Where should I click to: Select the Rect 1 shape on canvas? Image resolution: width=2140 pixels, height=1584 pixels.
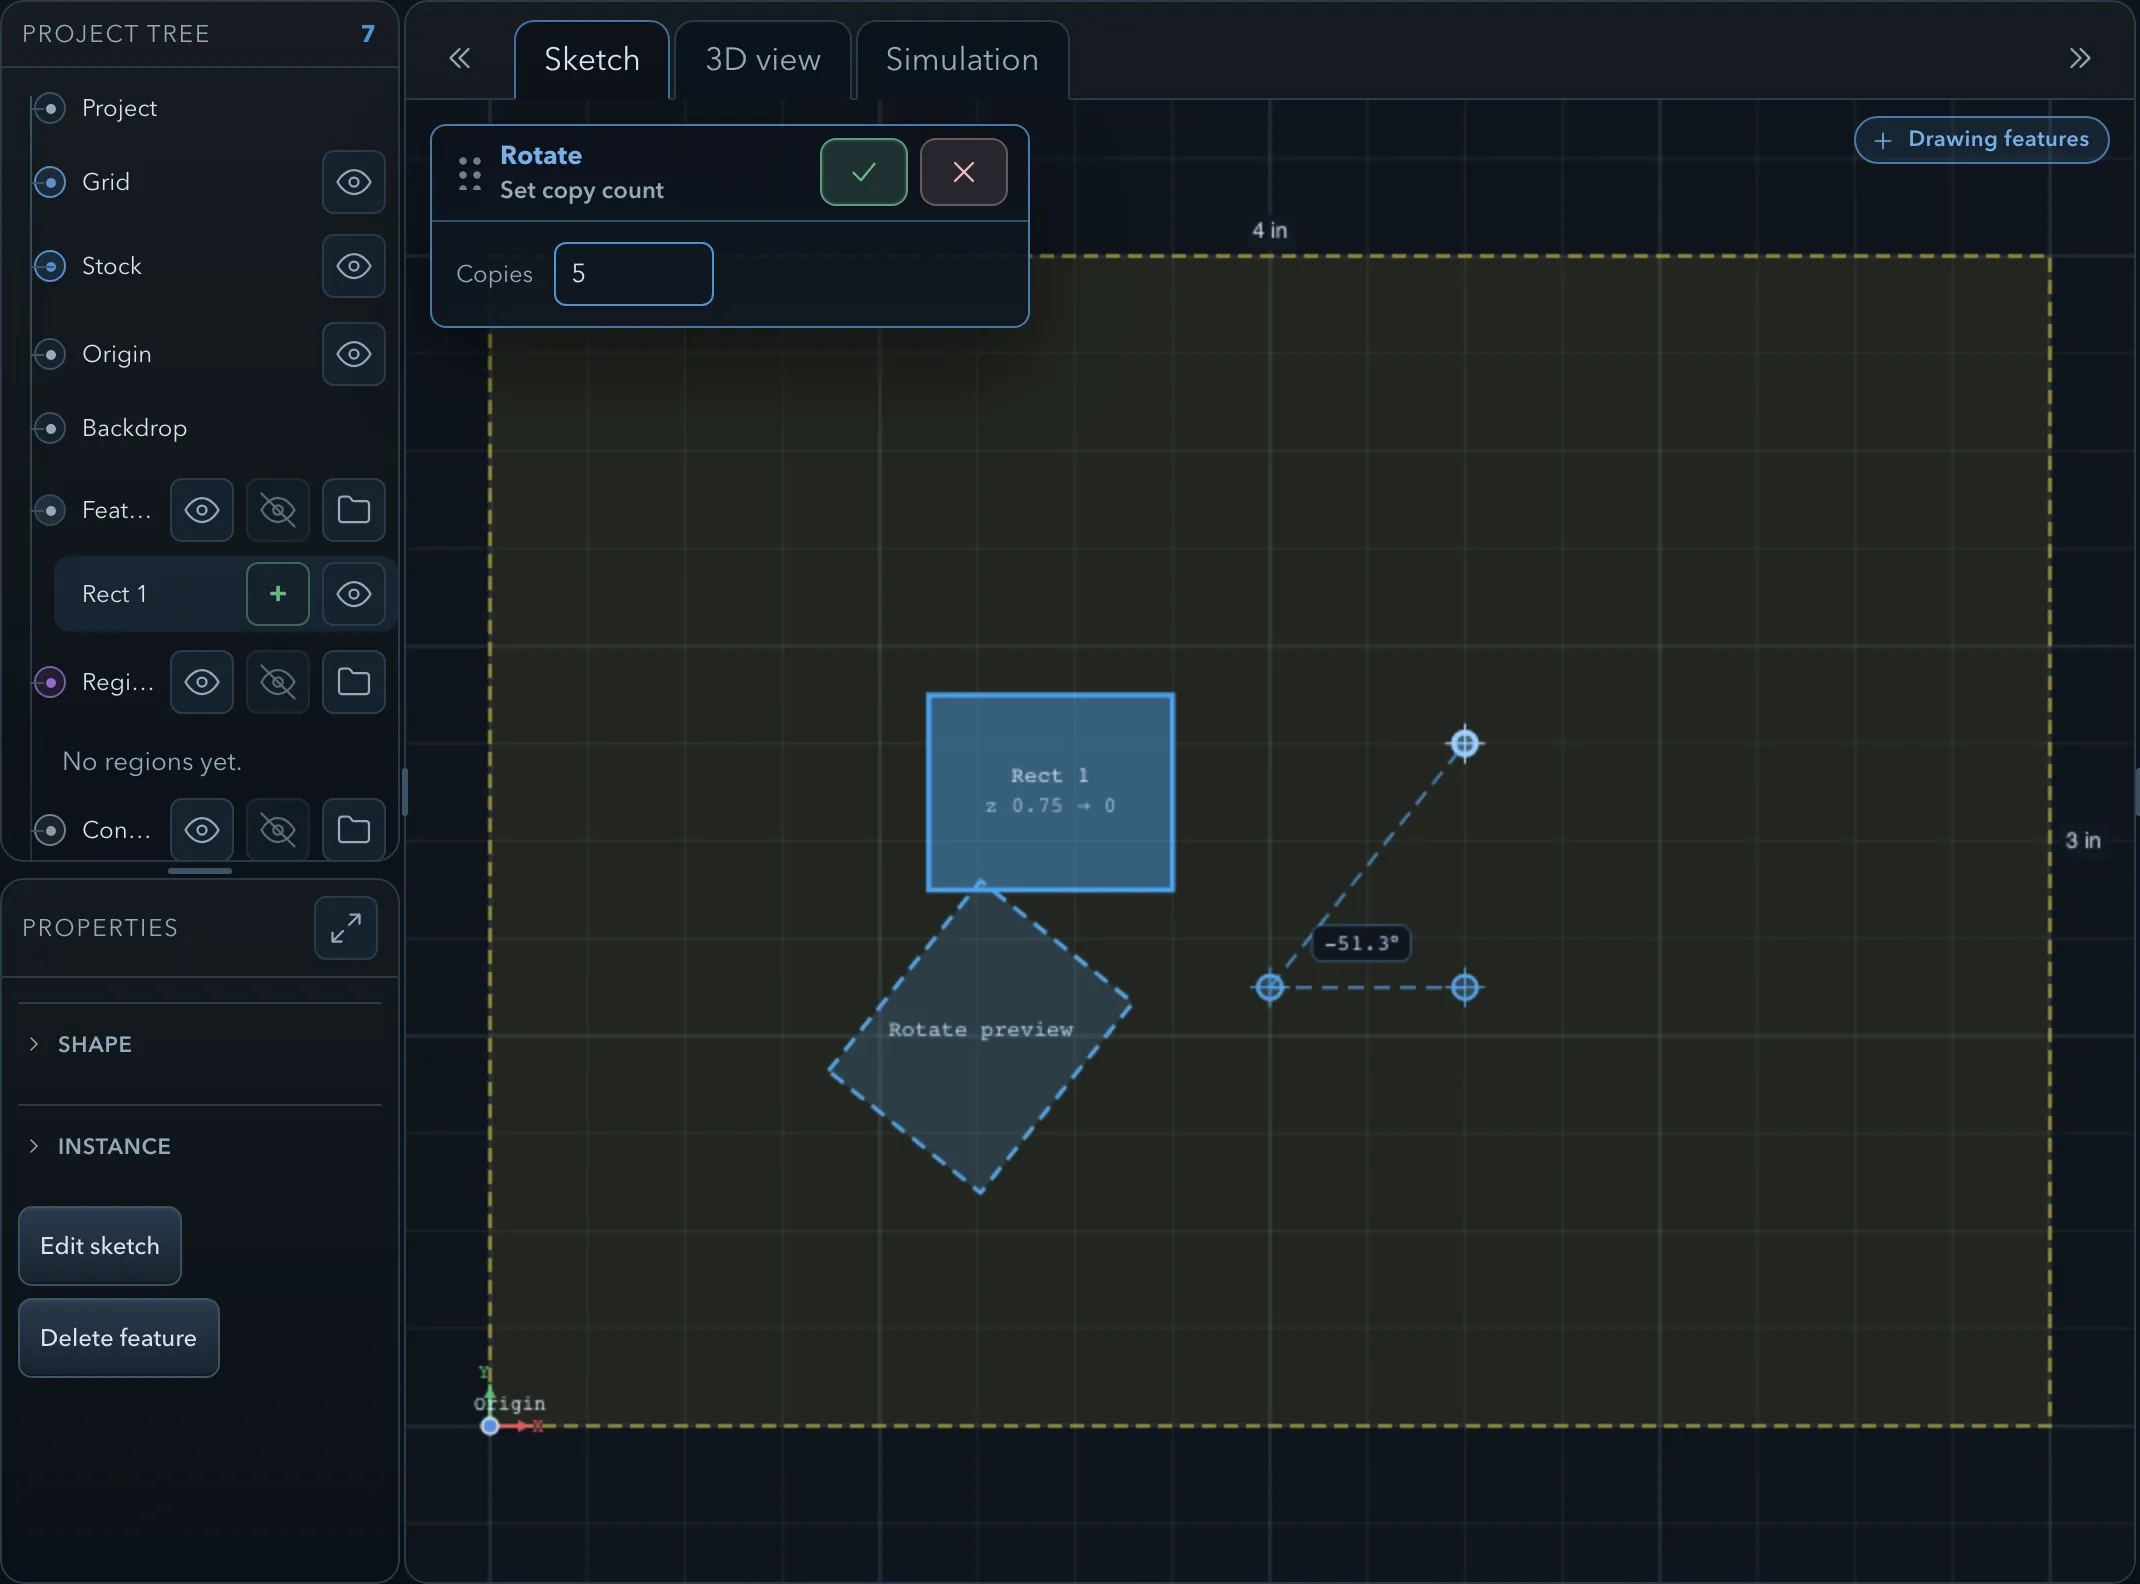pyautogui.click(x=1050, y=790)
